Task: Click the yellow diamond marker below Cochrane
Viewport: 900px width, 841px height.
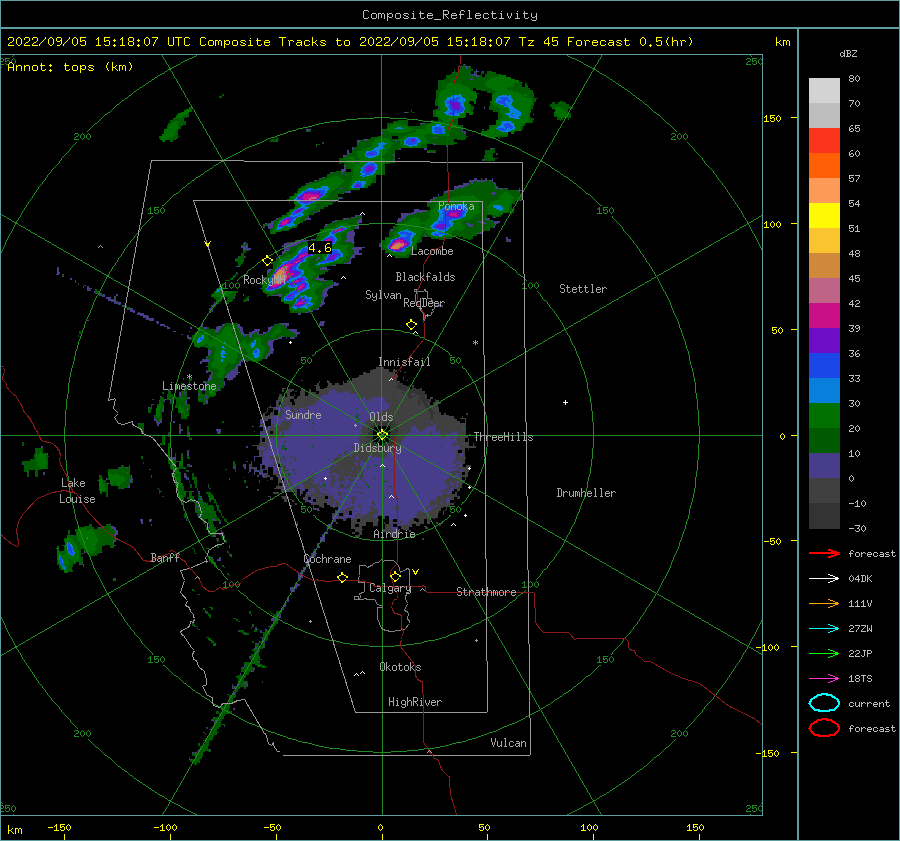Action: [x=343, y=578]
